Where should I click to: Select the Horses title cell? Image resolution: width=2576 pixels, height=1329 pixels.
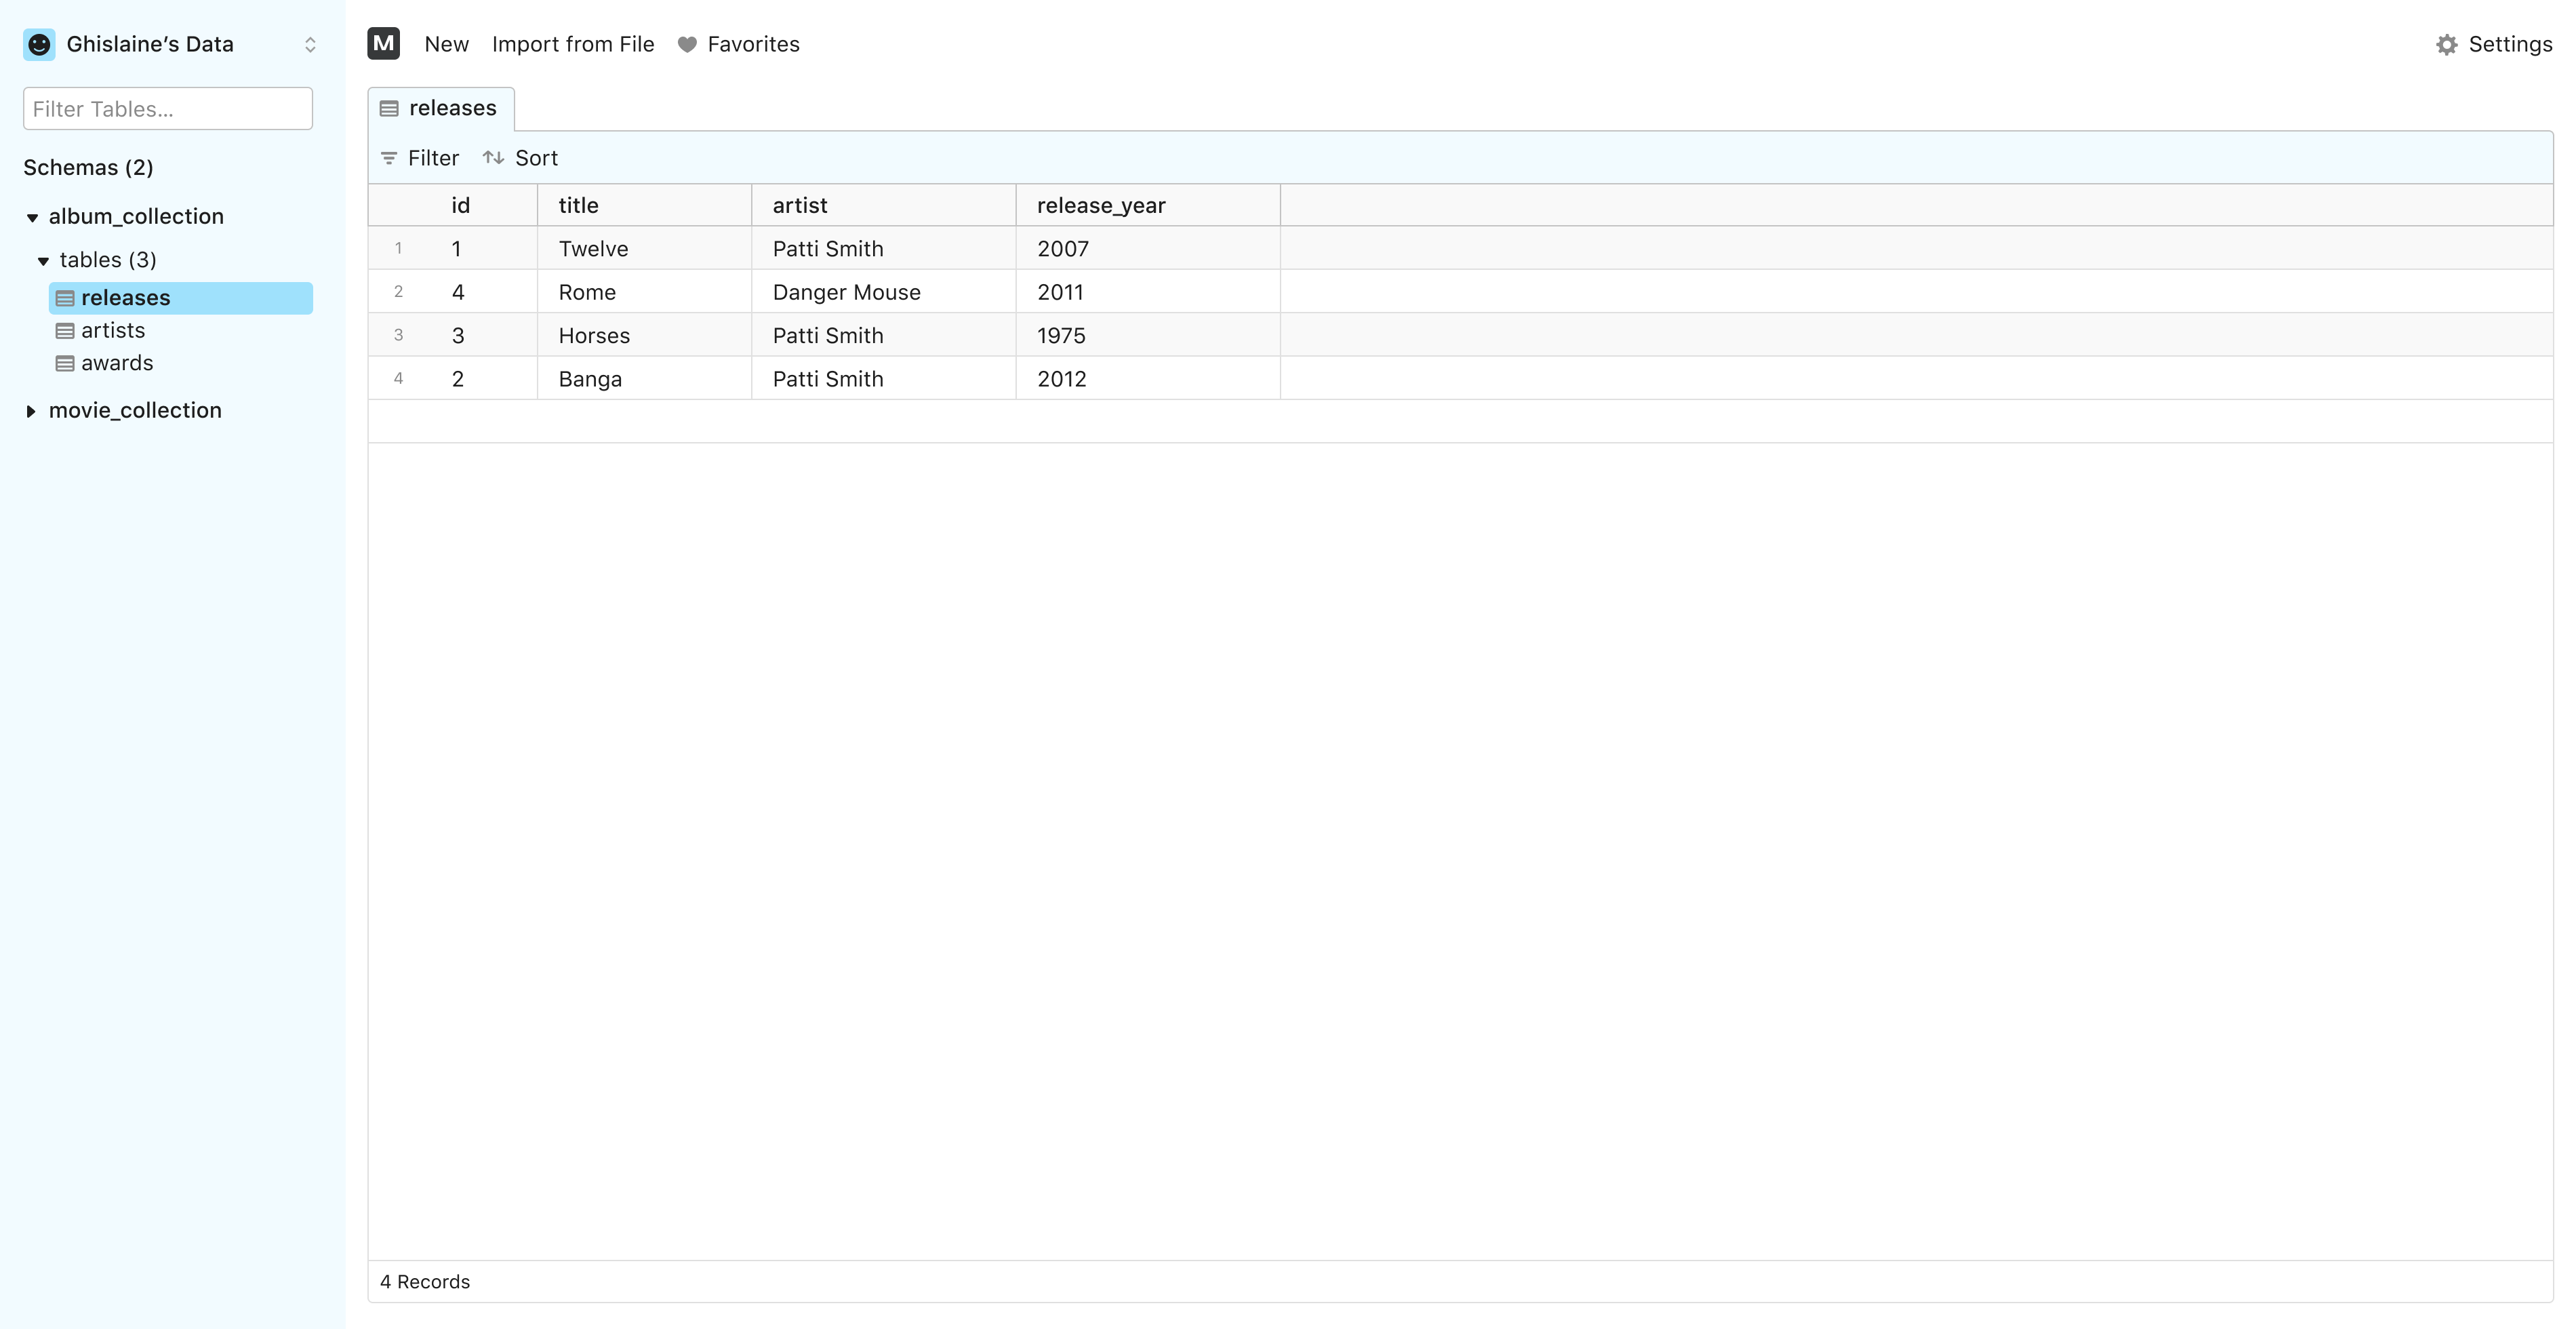click(645, 335)
